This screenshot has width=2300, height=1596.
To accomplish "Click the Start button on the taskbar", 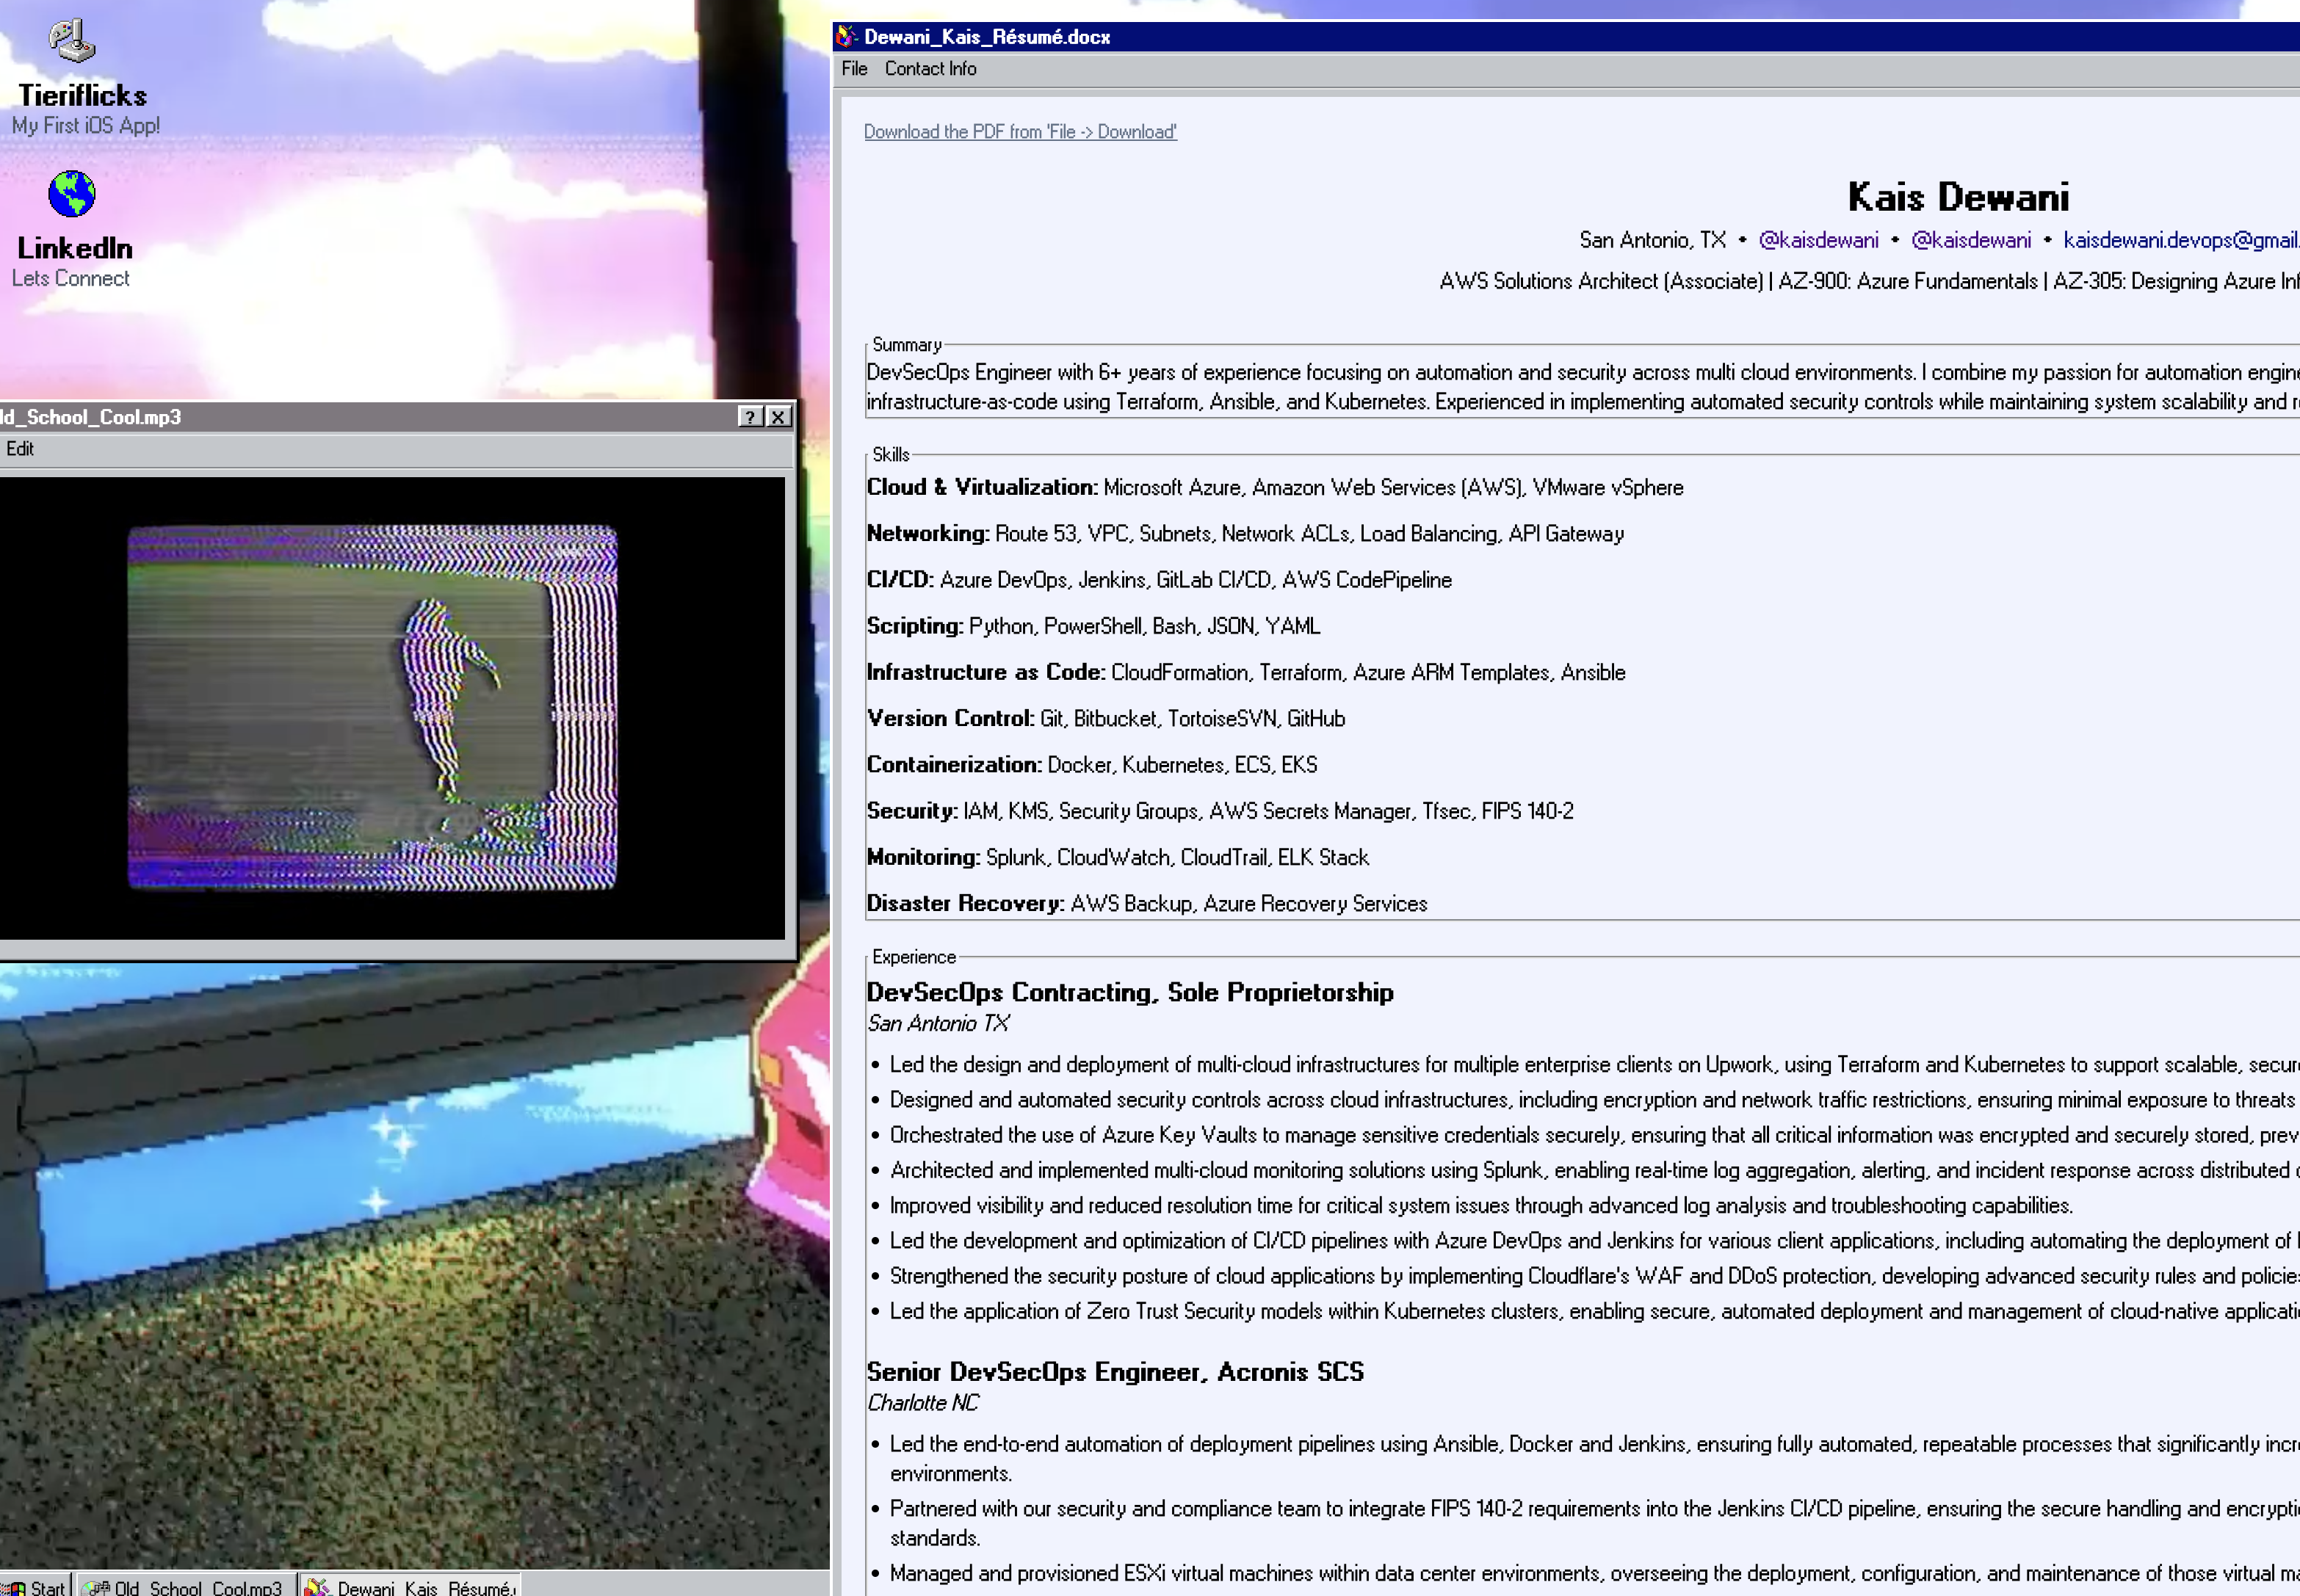I will coord(37,1587).
